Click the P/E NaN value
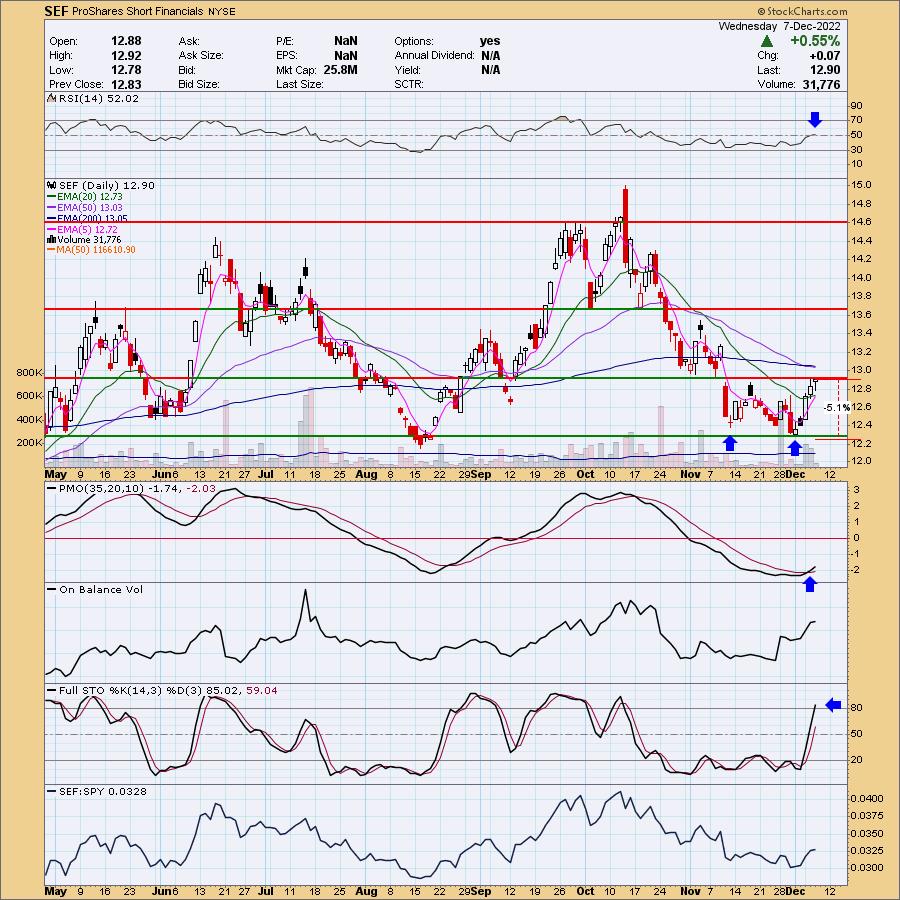 pos(346,41)
